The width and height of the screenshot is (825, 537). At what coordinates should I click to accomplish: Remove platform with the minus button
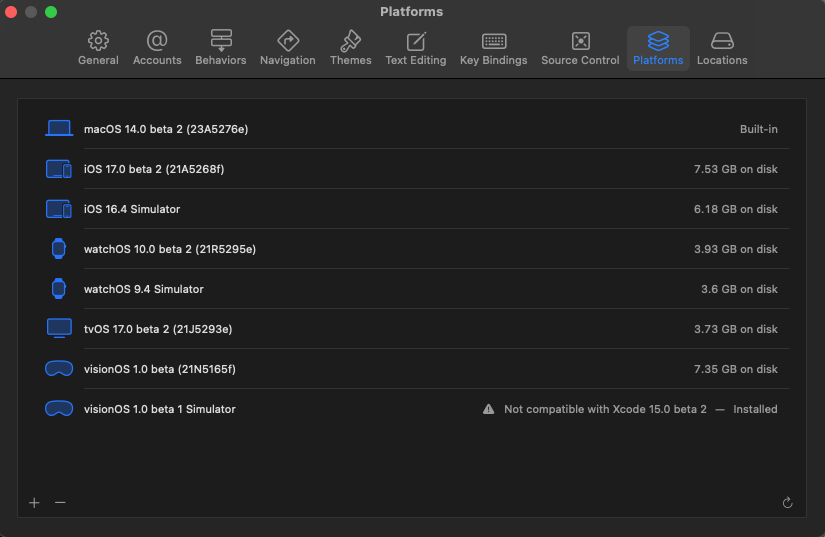(x=60, y=503)
